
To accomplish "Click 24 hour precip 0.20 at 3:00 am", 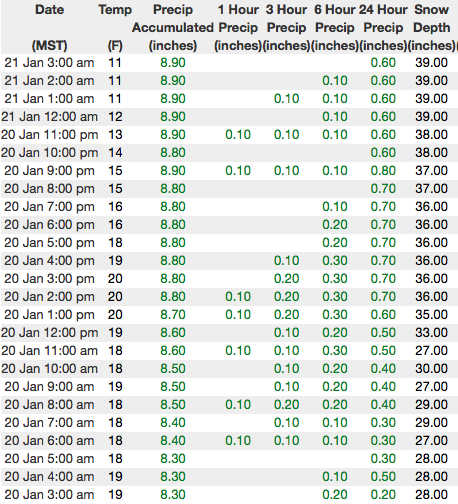I will tap(383, 495).
